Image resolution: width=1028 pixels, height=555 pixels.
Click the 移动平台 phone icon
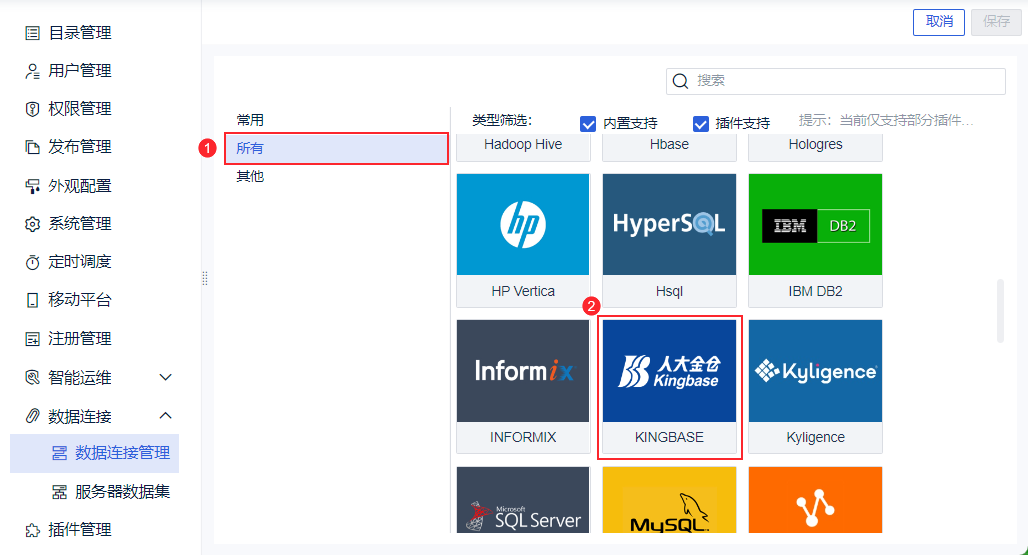[32, 300]
